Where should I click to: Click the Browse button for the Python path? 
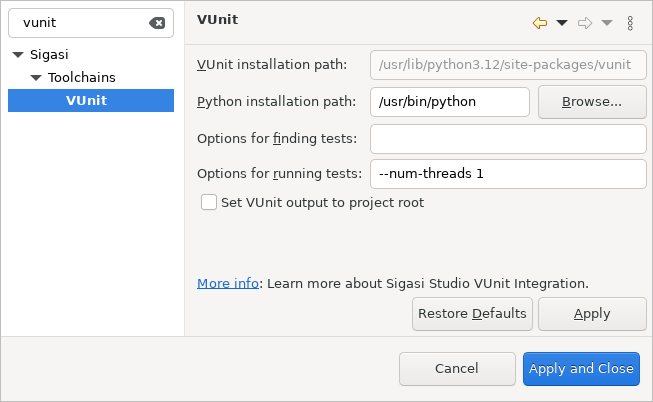pos(592,102)
